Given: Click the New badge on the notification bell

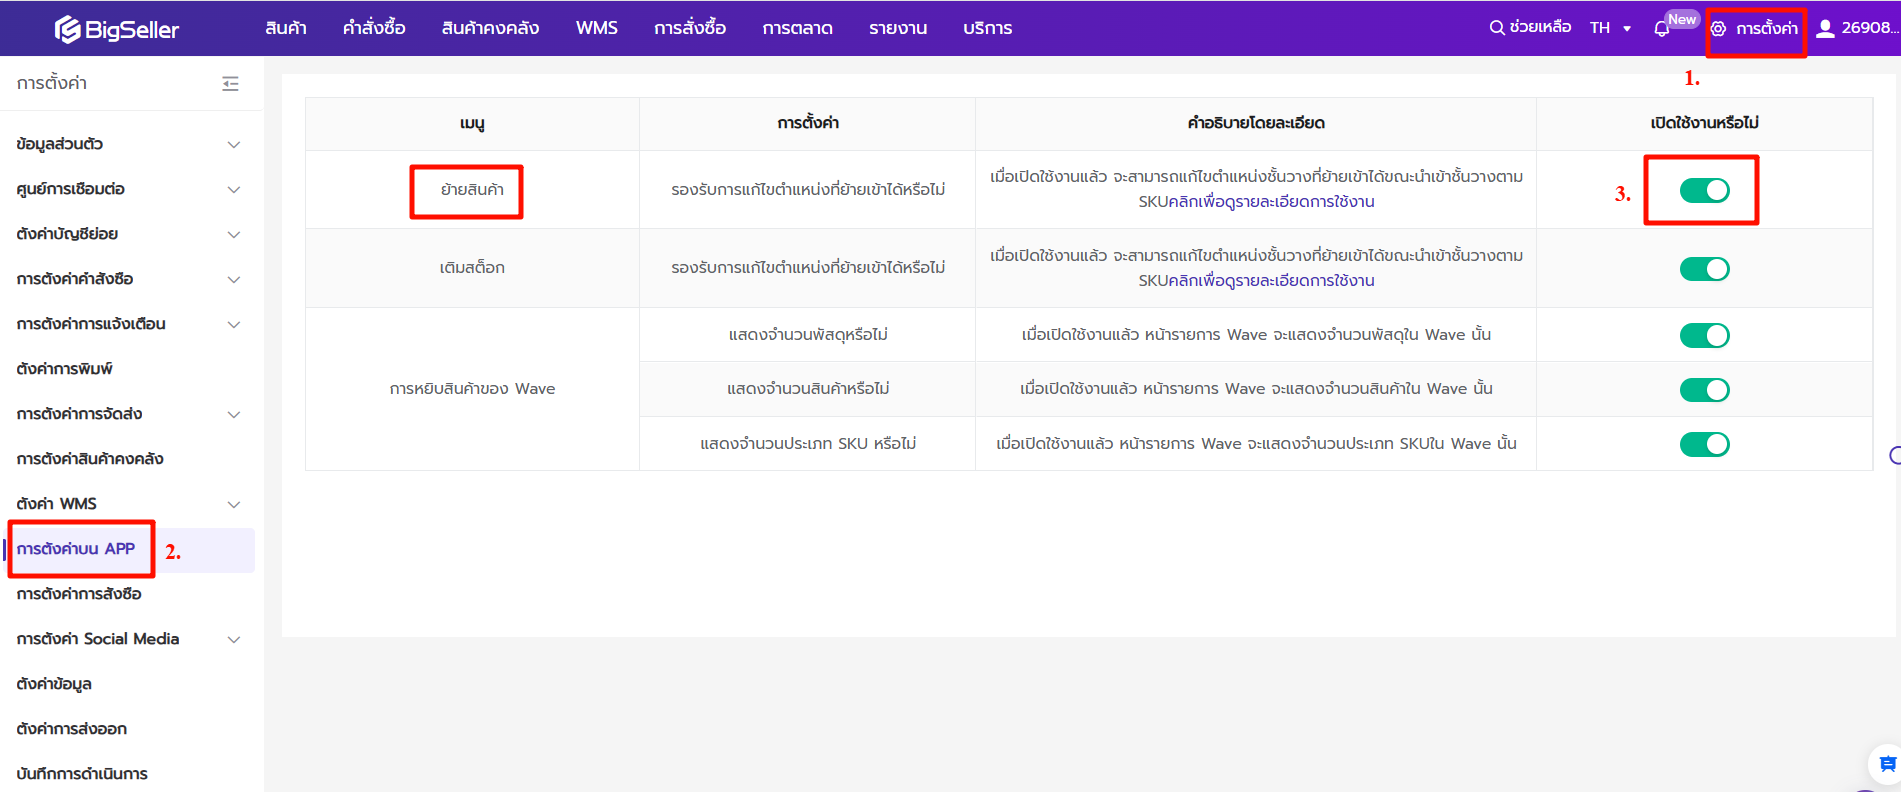Looking at the screenshot, I should (1682, 19).
